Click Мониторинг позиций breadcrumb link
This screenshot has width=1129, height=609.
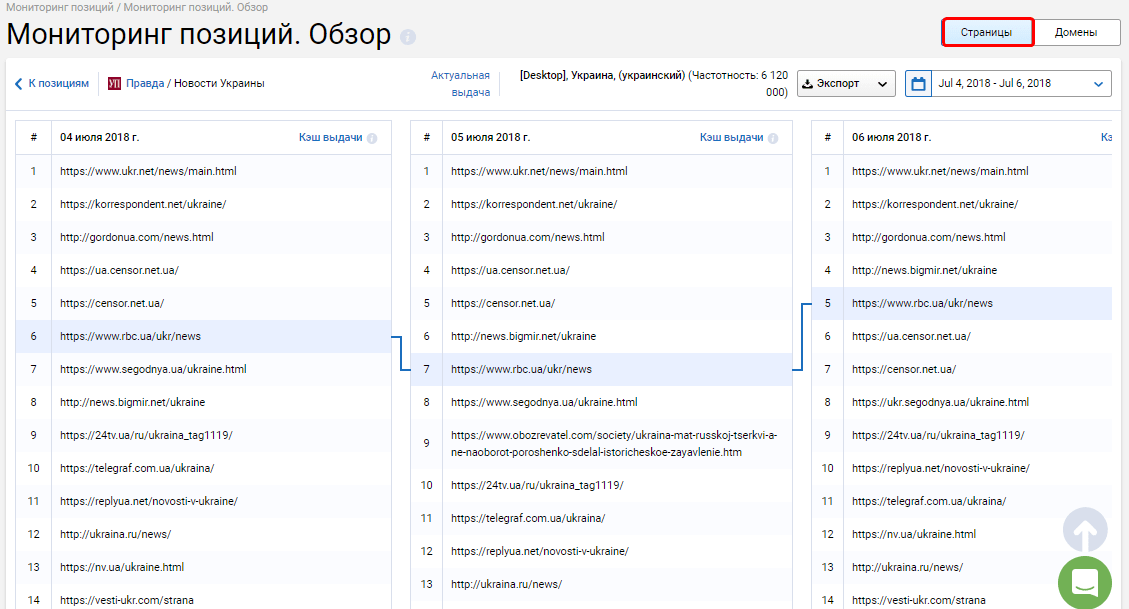tap(60, 7)
